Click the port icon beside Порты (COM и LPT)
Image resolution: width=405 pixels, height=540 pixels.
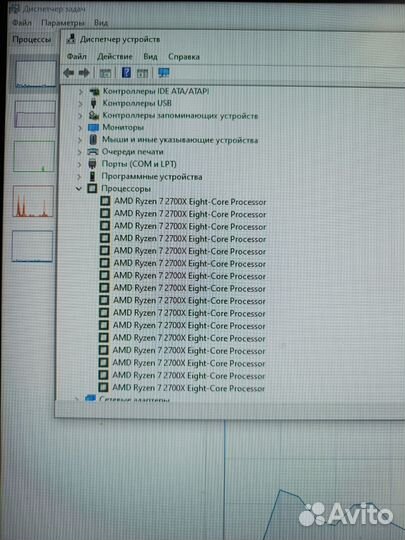tap(92, 164)
